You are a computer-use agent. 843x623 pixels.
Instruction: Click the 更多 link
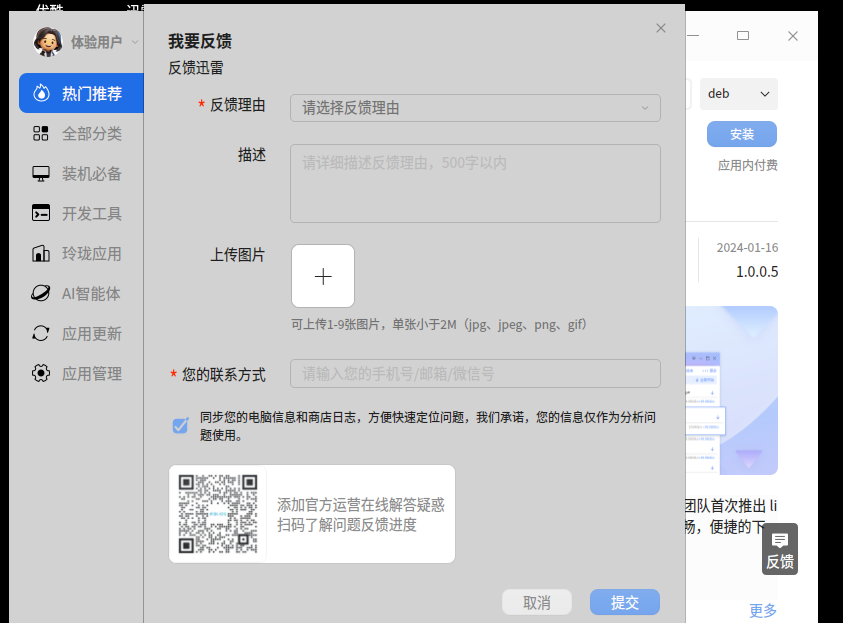pyautogui.click(x=763, y=610)
